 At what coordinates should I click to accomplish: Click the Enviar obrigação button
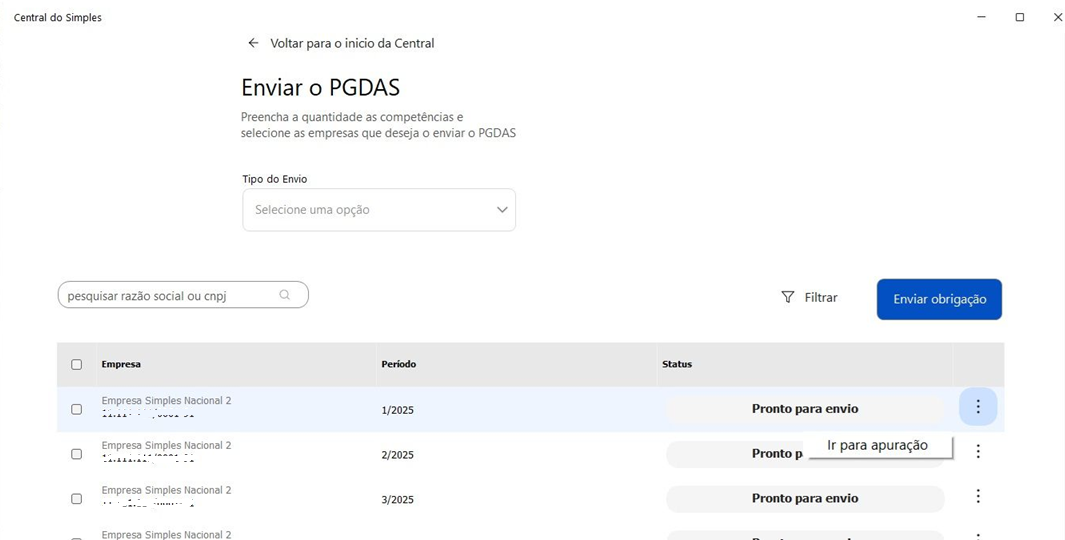pos(939,299)
